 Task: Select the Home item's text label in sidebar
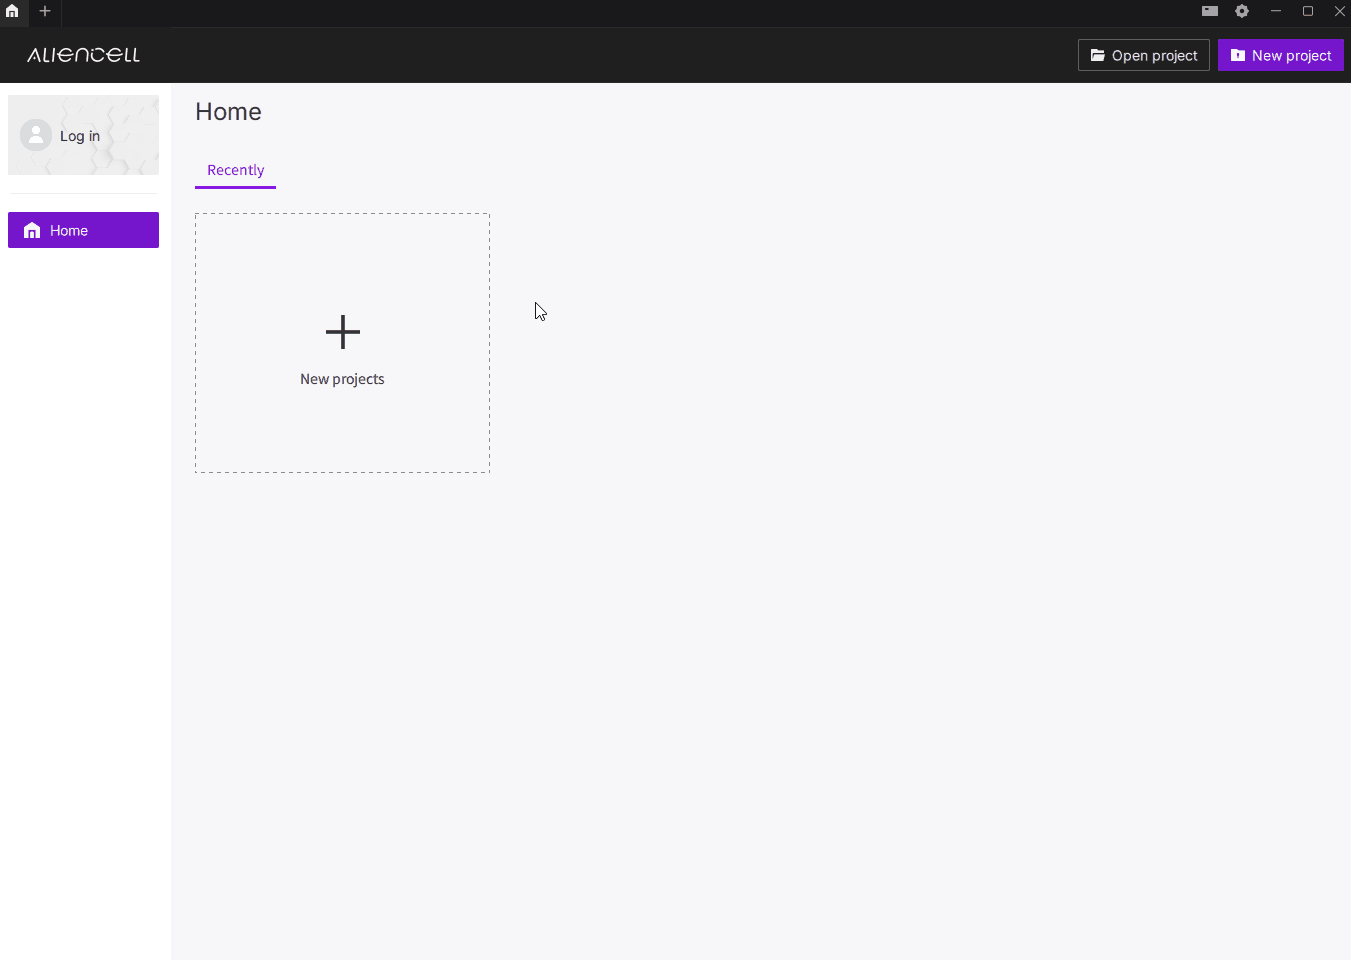[x=69, y=230]
